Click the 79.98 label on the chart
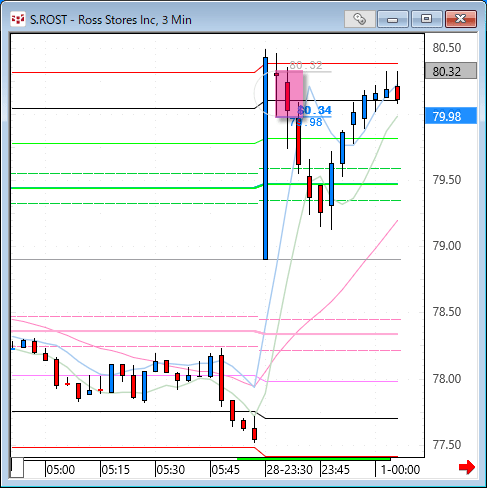 306,122
